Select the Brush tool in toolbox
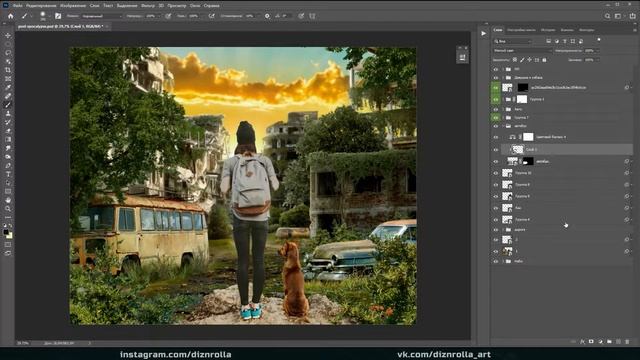640x360 pixels. tap(8, 105)
